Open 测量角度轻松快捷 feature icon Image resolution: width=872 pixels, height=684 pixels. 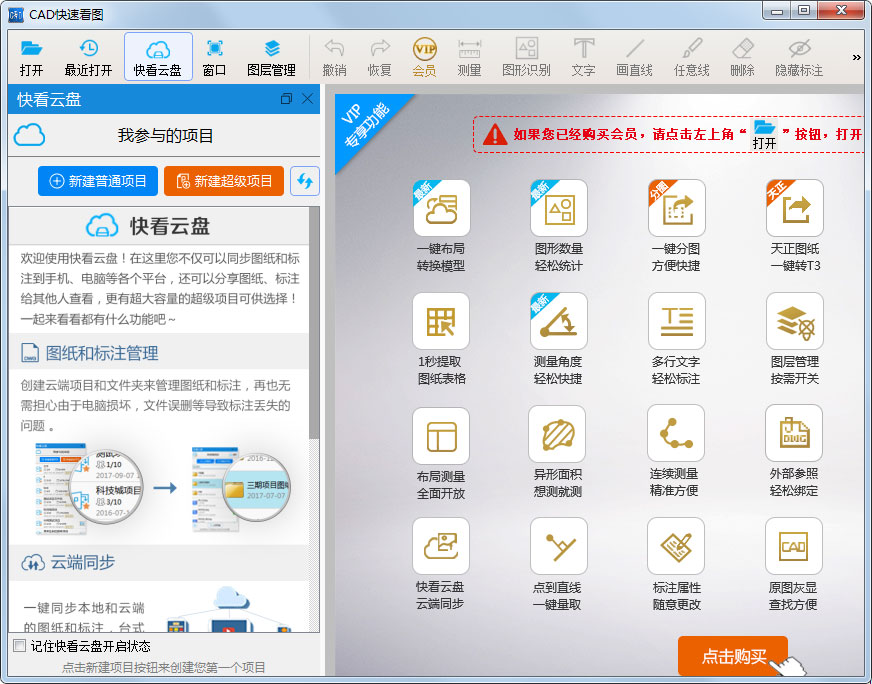pyautogui.click(x=559, y=321)
